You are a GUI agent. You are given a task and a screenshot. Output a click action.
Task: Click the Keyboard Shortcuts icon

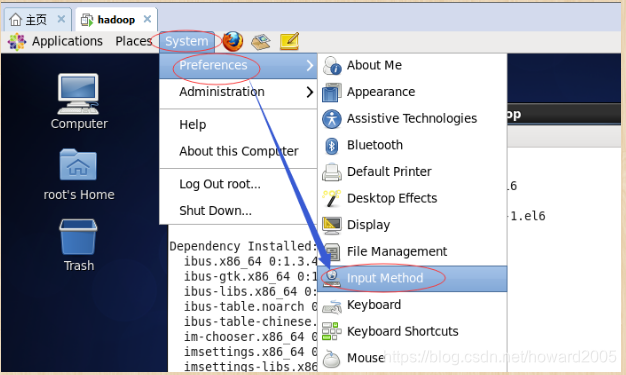click(332, 331)
